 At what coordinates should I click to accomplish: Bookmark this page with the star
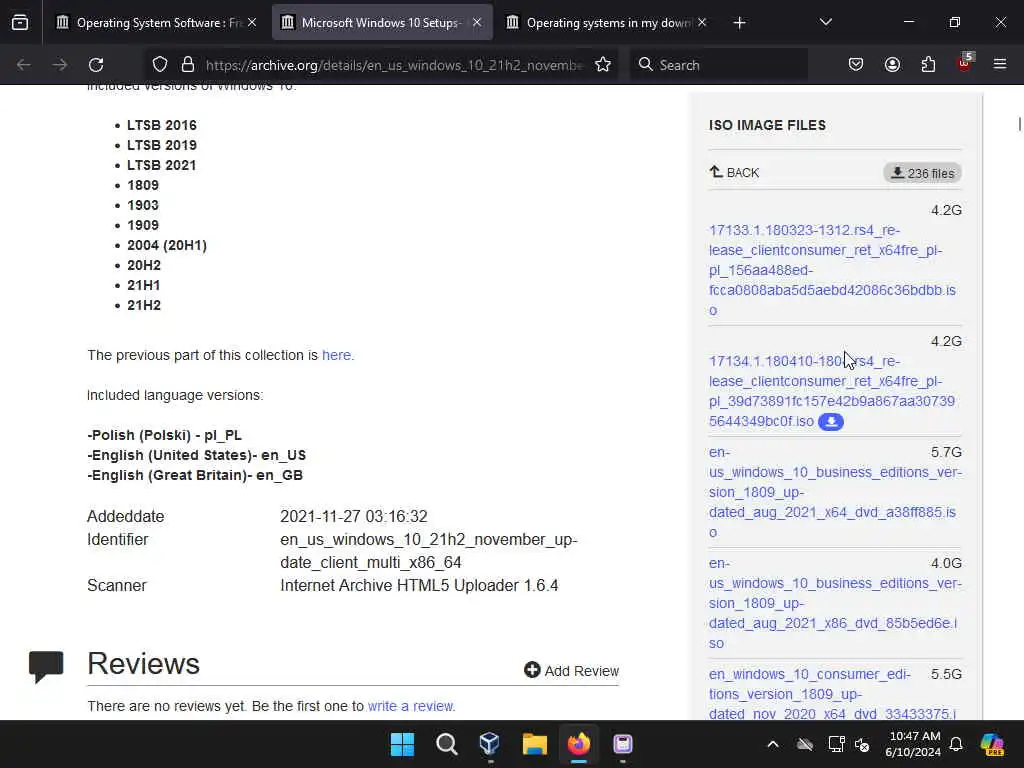[x=603, y=65]
